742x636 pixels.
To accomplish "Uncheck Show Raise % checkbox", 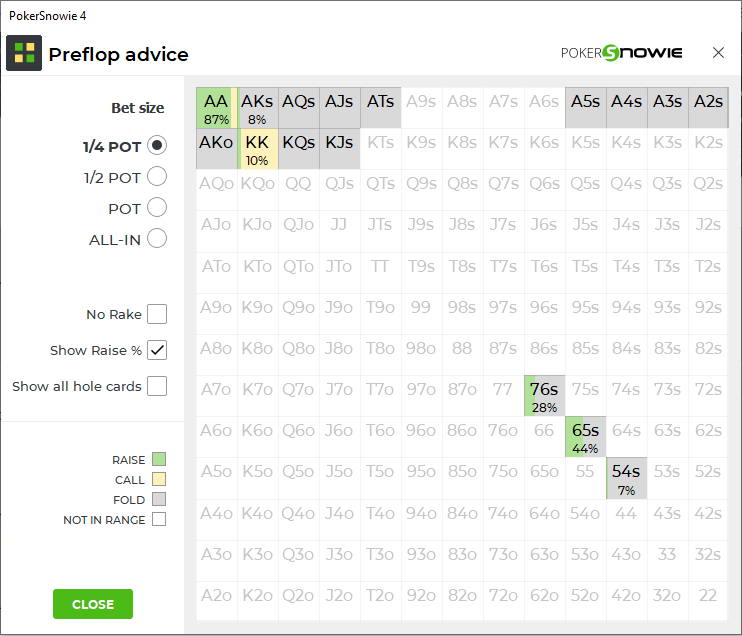I will [x=157, y=350].
